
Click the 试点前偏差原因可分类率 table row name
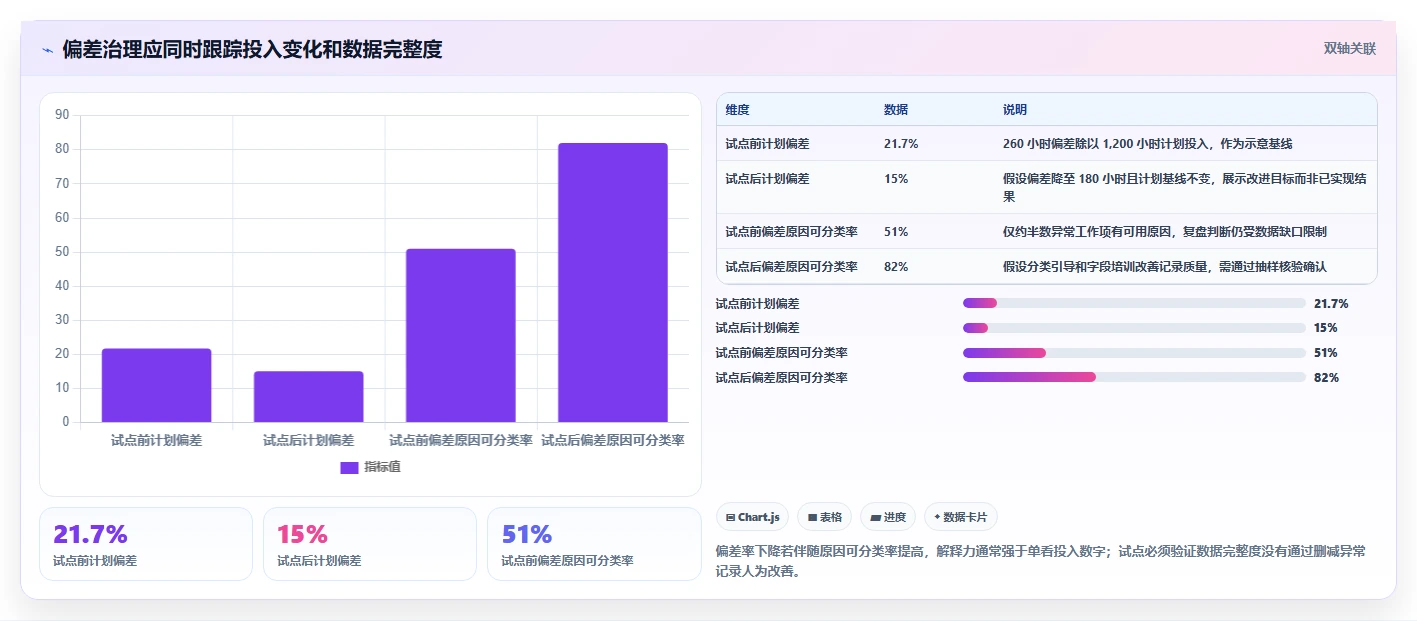pyautogui.click(x=792, y=232)
